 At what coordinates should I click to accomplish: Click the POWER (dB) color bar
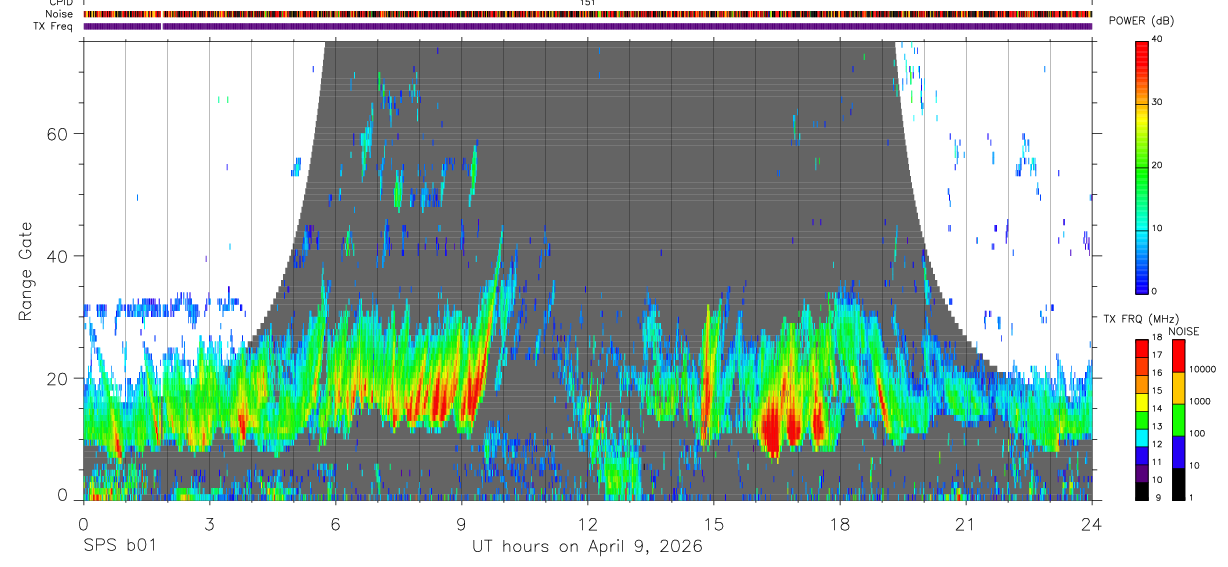pos(1142,166)
